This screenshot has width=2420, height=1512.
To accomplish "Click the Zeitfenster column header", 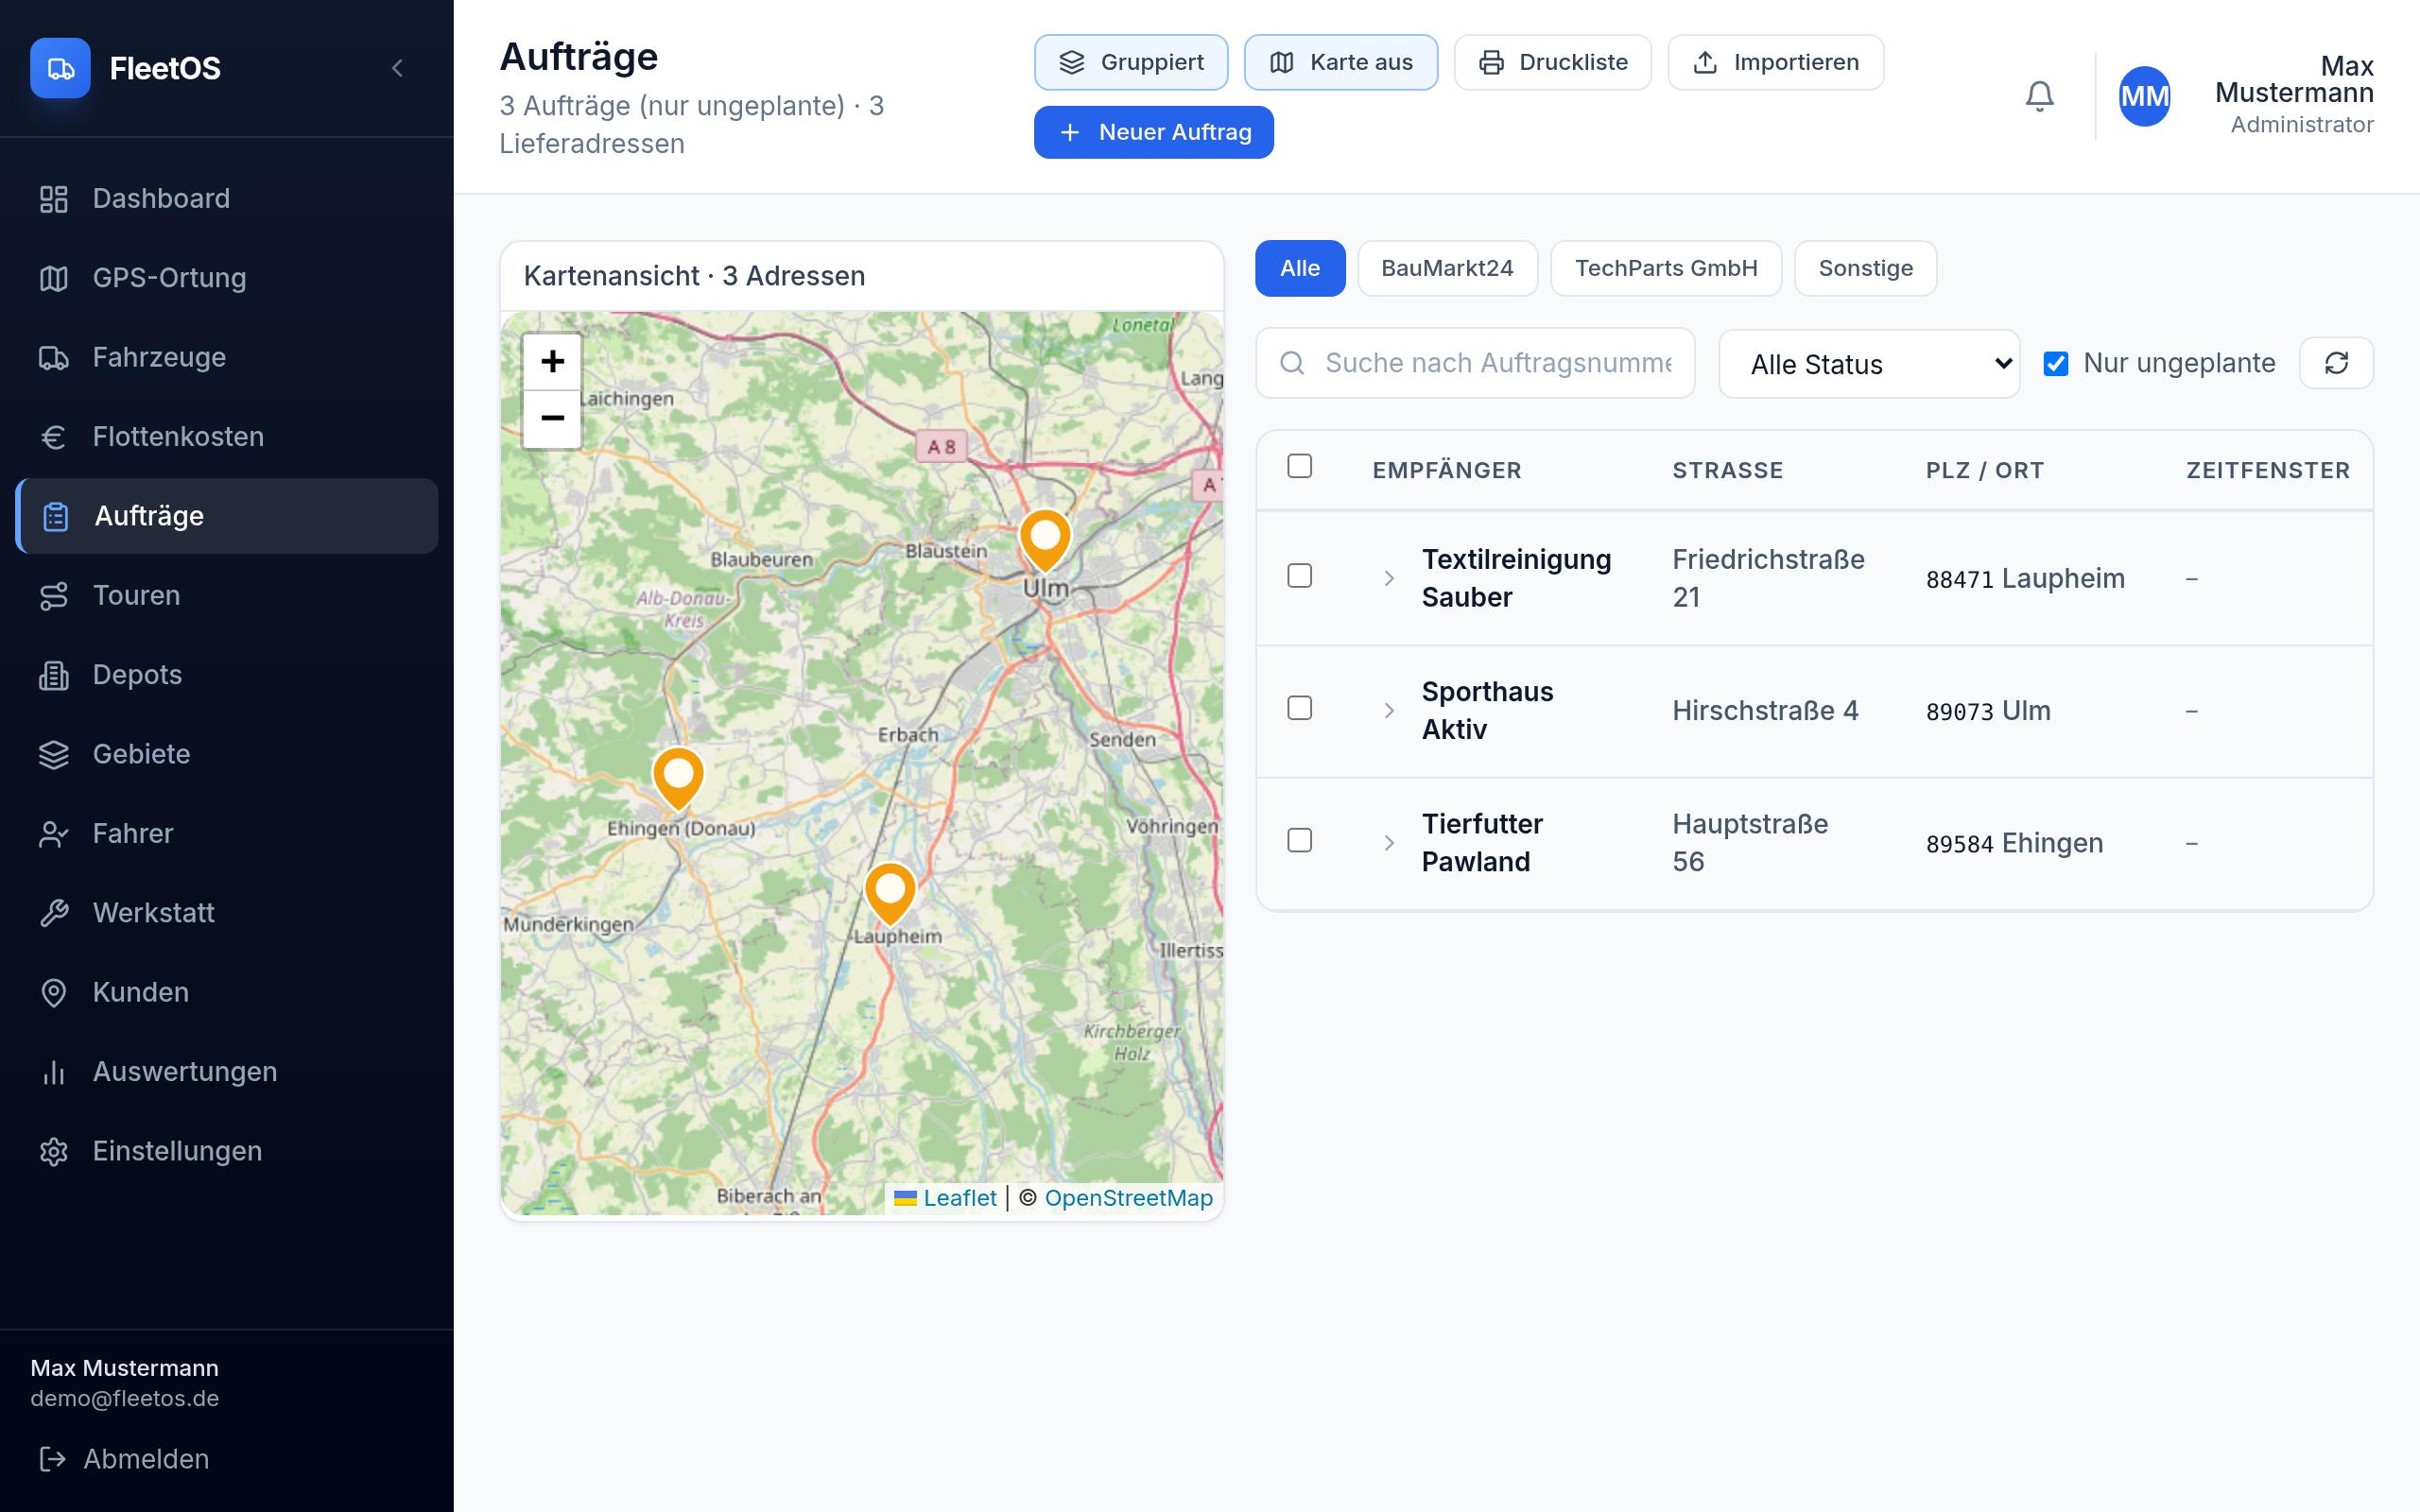I will tap(2267, 471).
